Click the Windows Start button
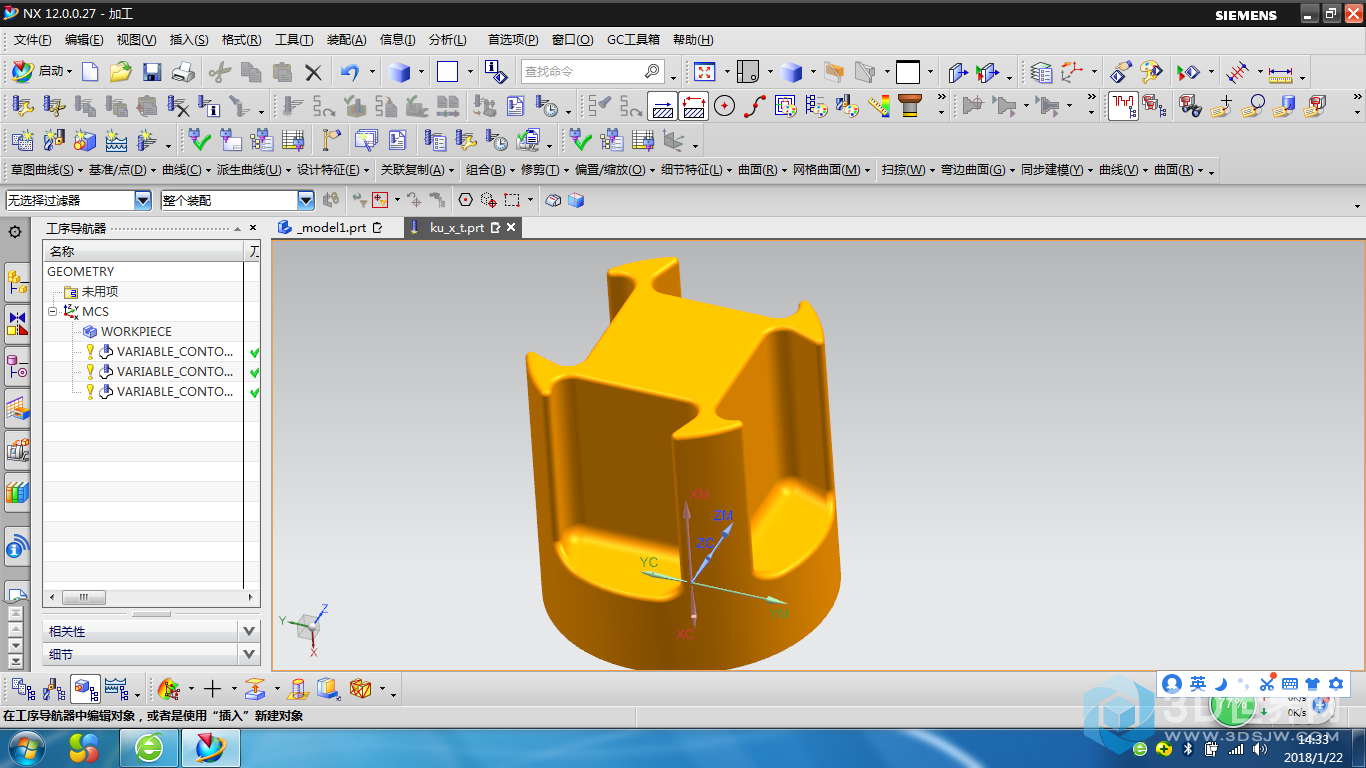The width and height of the screenshot is (1366, 768). (x=26, y=747)
